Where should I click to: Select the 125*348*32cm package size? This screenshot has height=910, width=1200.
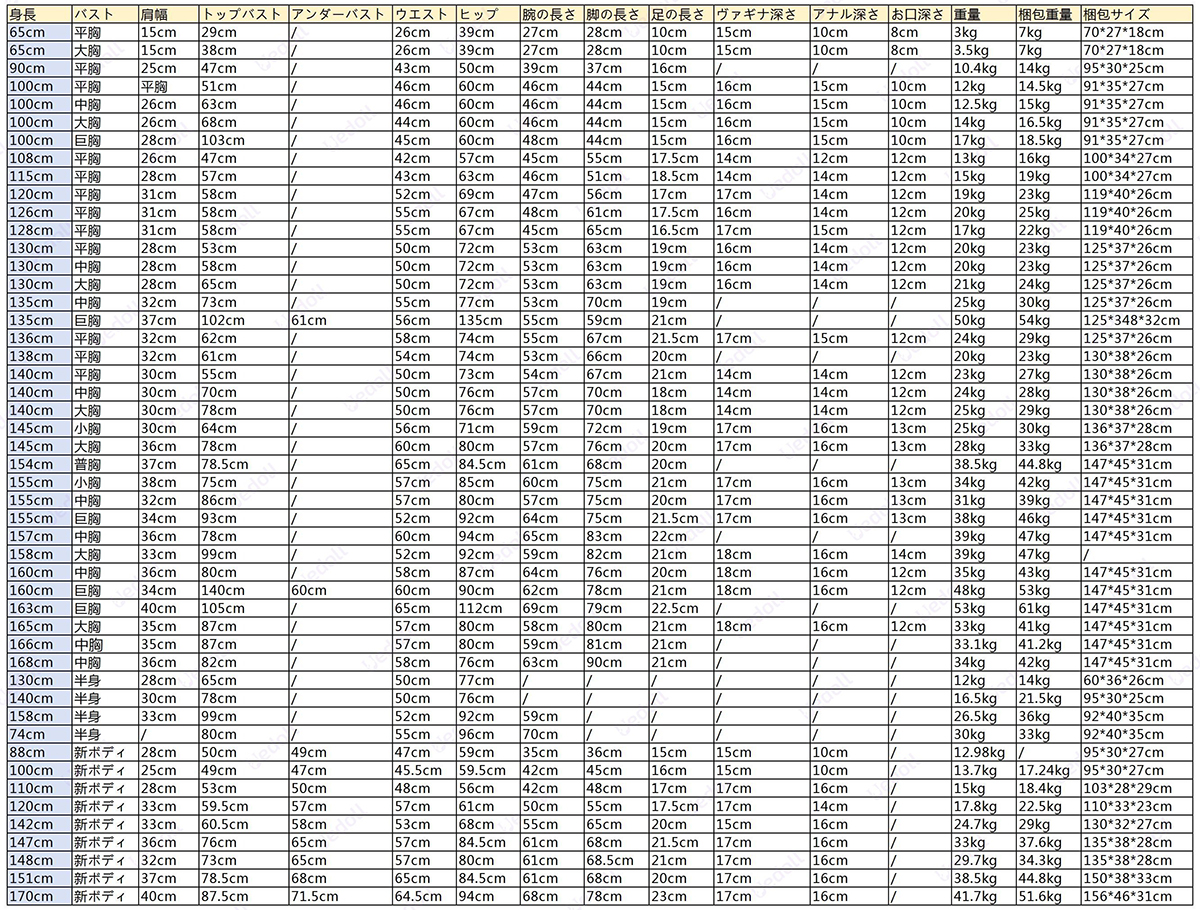pos(1138,320)
